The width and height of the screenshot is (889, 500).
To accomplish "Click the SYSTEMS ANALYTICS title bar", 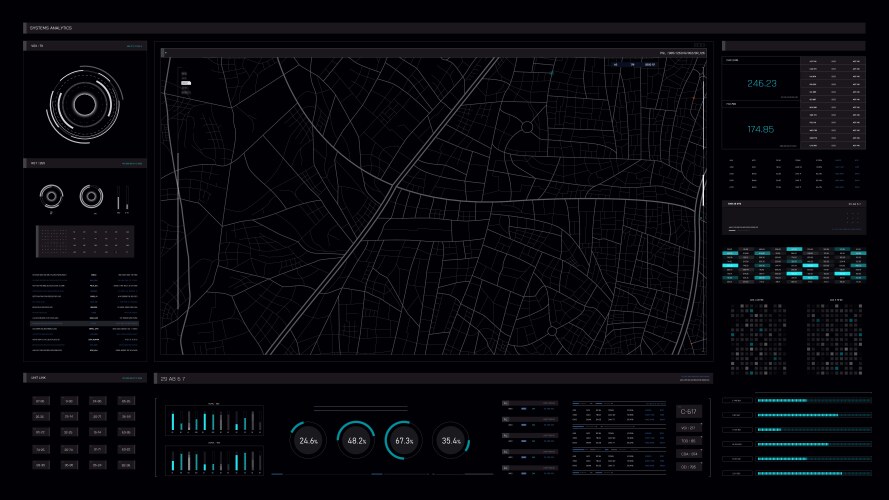I will point(444,28).
